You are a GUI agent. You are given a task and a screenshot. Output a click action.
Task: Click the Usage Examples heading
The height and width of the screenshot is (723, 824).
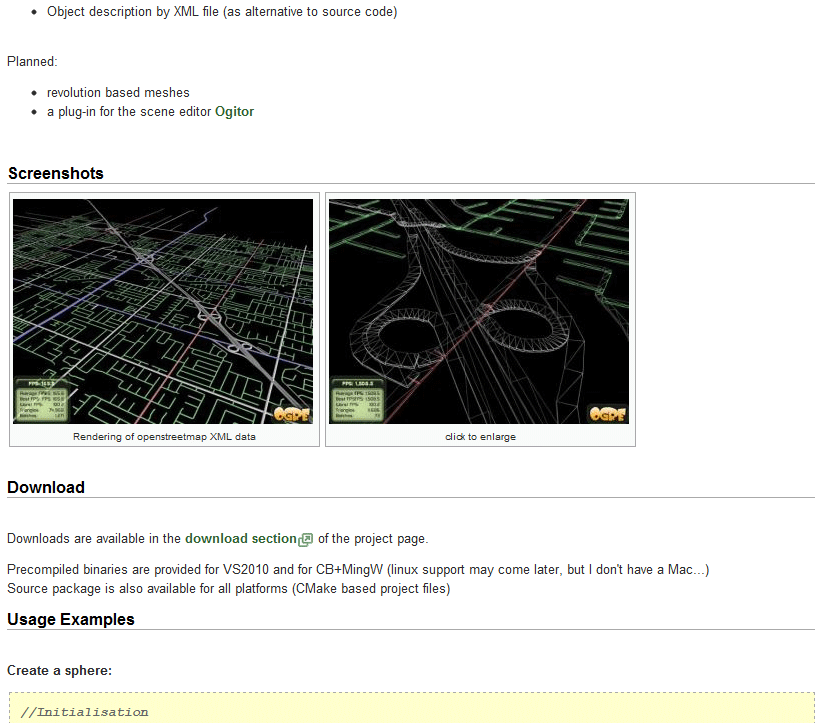click(71, 619)
